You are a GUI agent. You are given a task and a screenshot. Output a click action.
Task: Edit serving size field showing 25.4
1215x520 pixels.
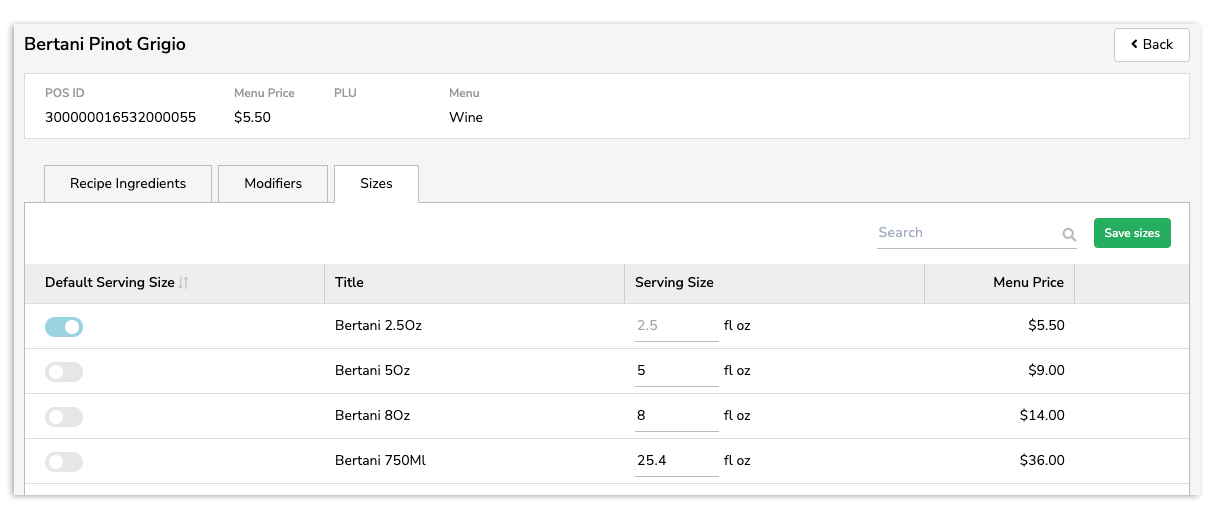[x=676, y=461]
